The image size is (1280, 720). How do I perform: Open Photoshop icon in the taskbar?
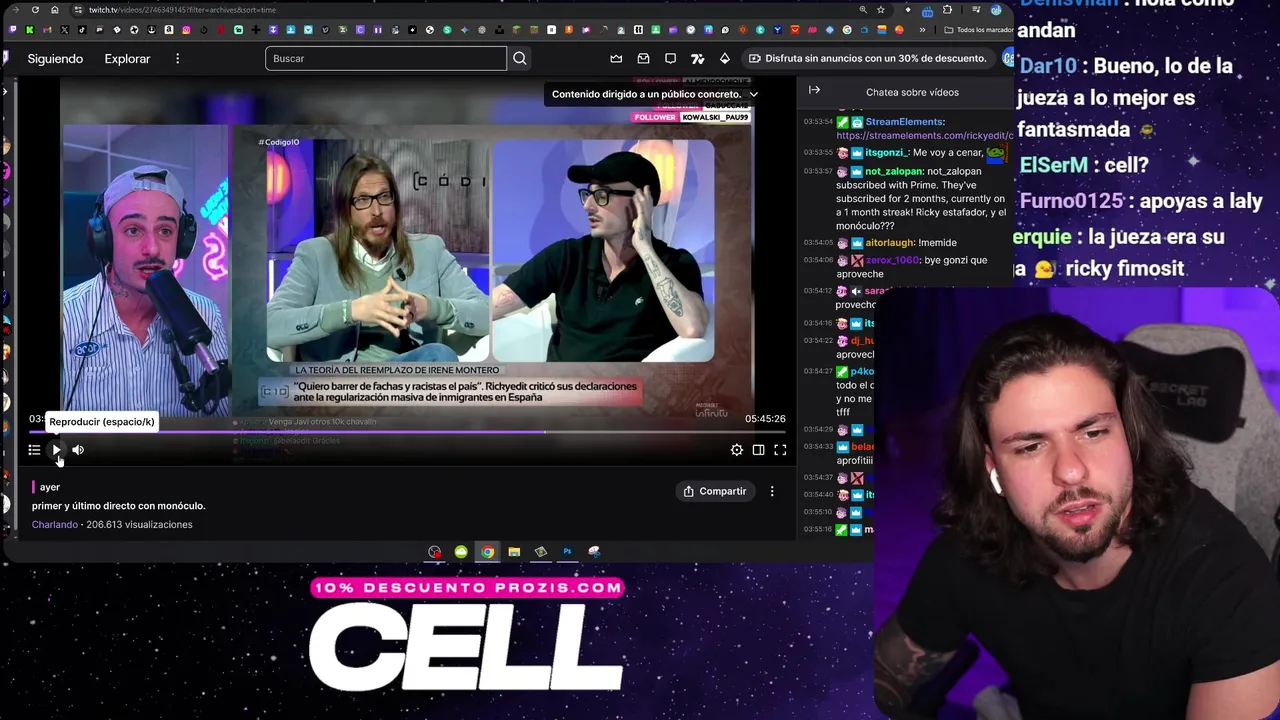567,552
